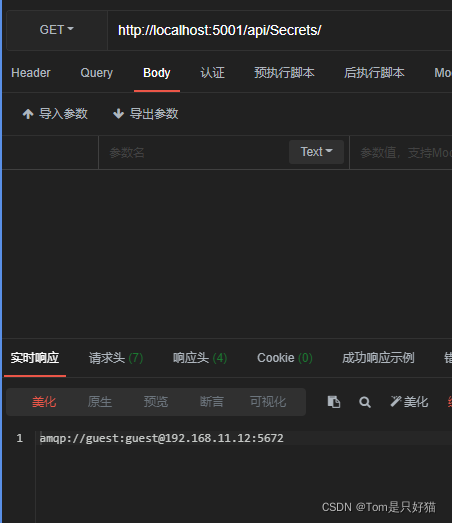Click the amqp://guest:guest@192.168.11.12:5672 response line
This screenshot has width=452, height=523.
coord(162,438)
